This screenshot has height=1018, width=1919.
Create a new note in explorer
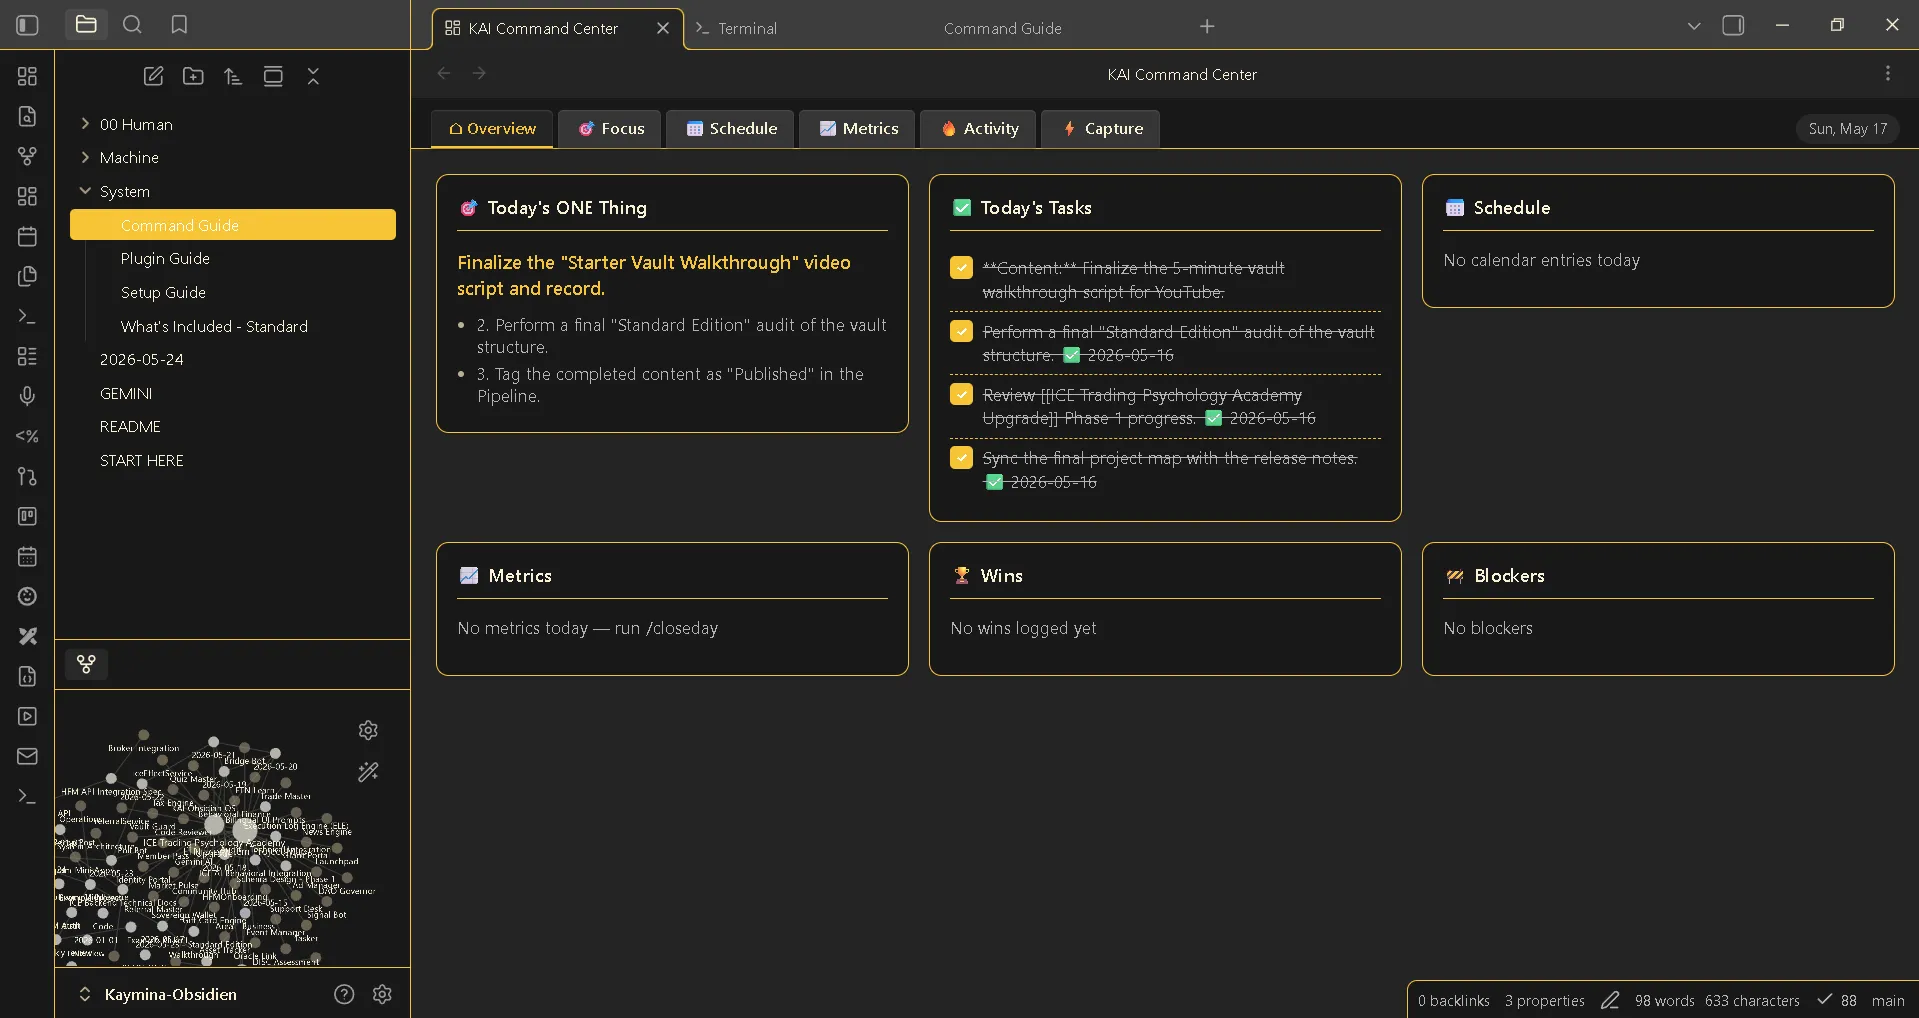[153, 76]
